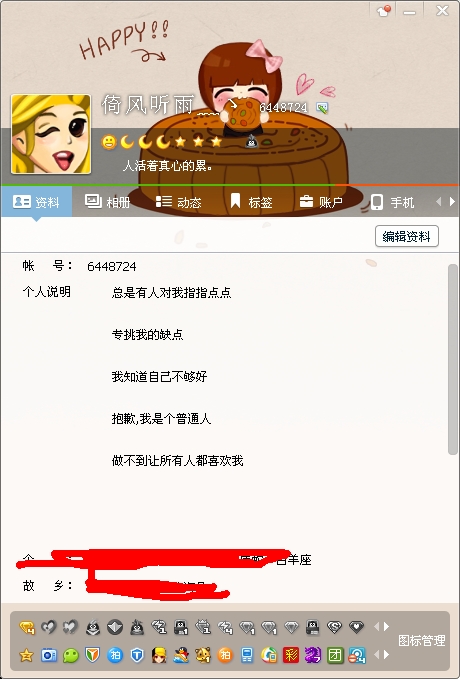This screenshot has width=460, height=679.
Task: Click the vertical scrollbar of the profile panel
Action: pos(453,359)
